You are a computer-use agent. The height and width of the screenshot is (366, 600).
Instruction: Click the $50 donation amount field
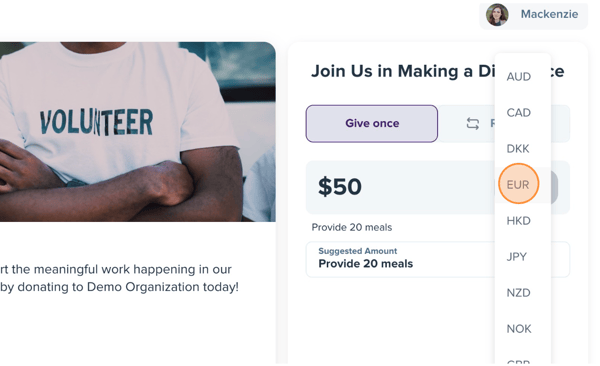[x=400, y=187]
